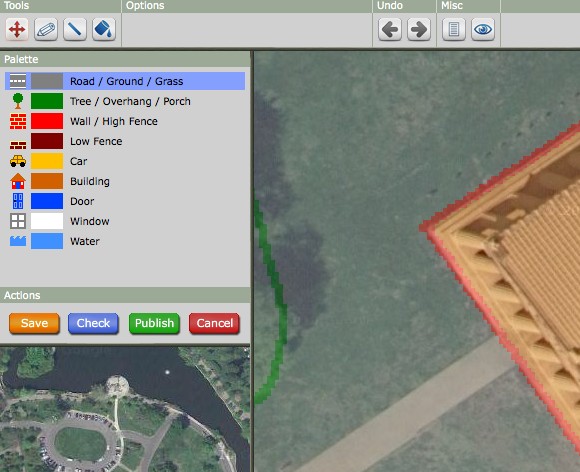Screen dimensions: 580x472
Task: Click the orange Save button
Action: [x=34, y=323]
